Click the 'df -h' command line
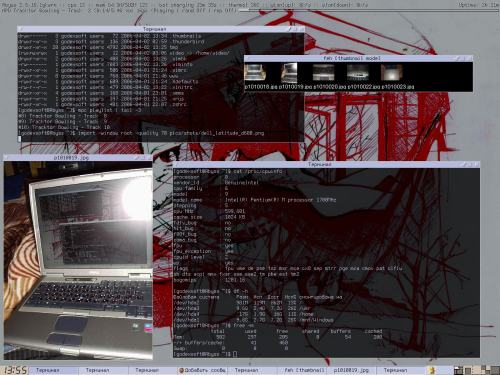This screenshot has width=500, height=375. pyautogui.click(x=211, y=291)
